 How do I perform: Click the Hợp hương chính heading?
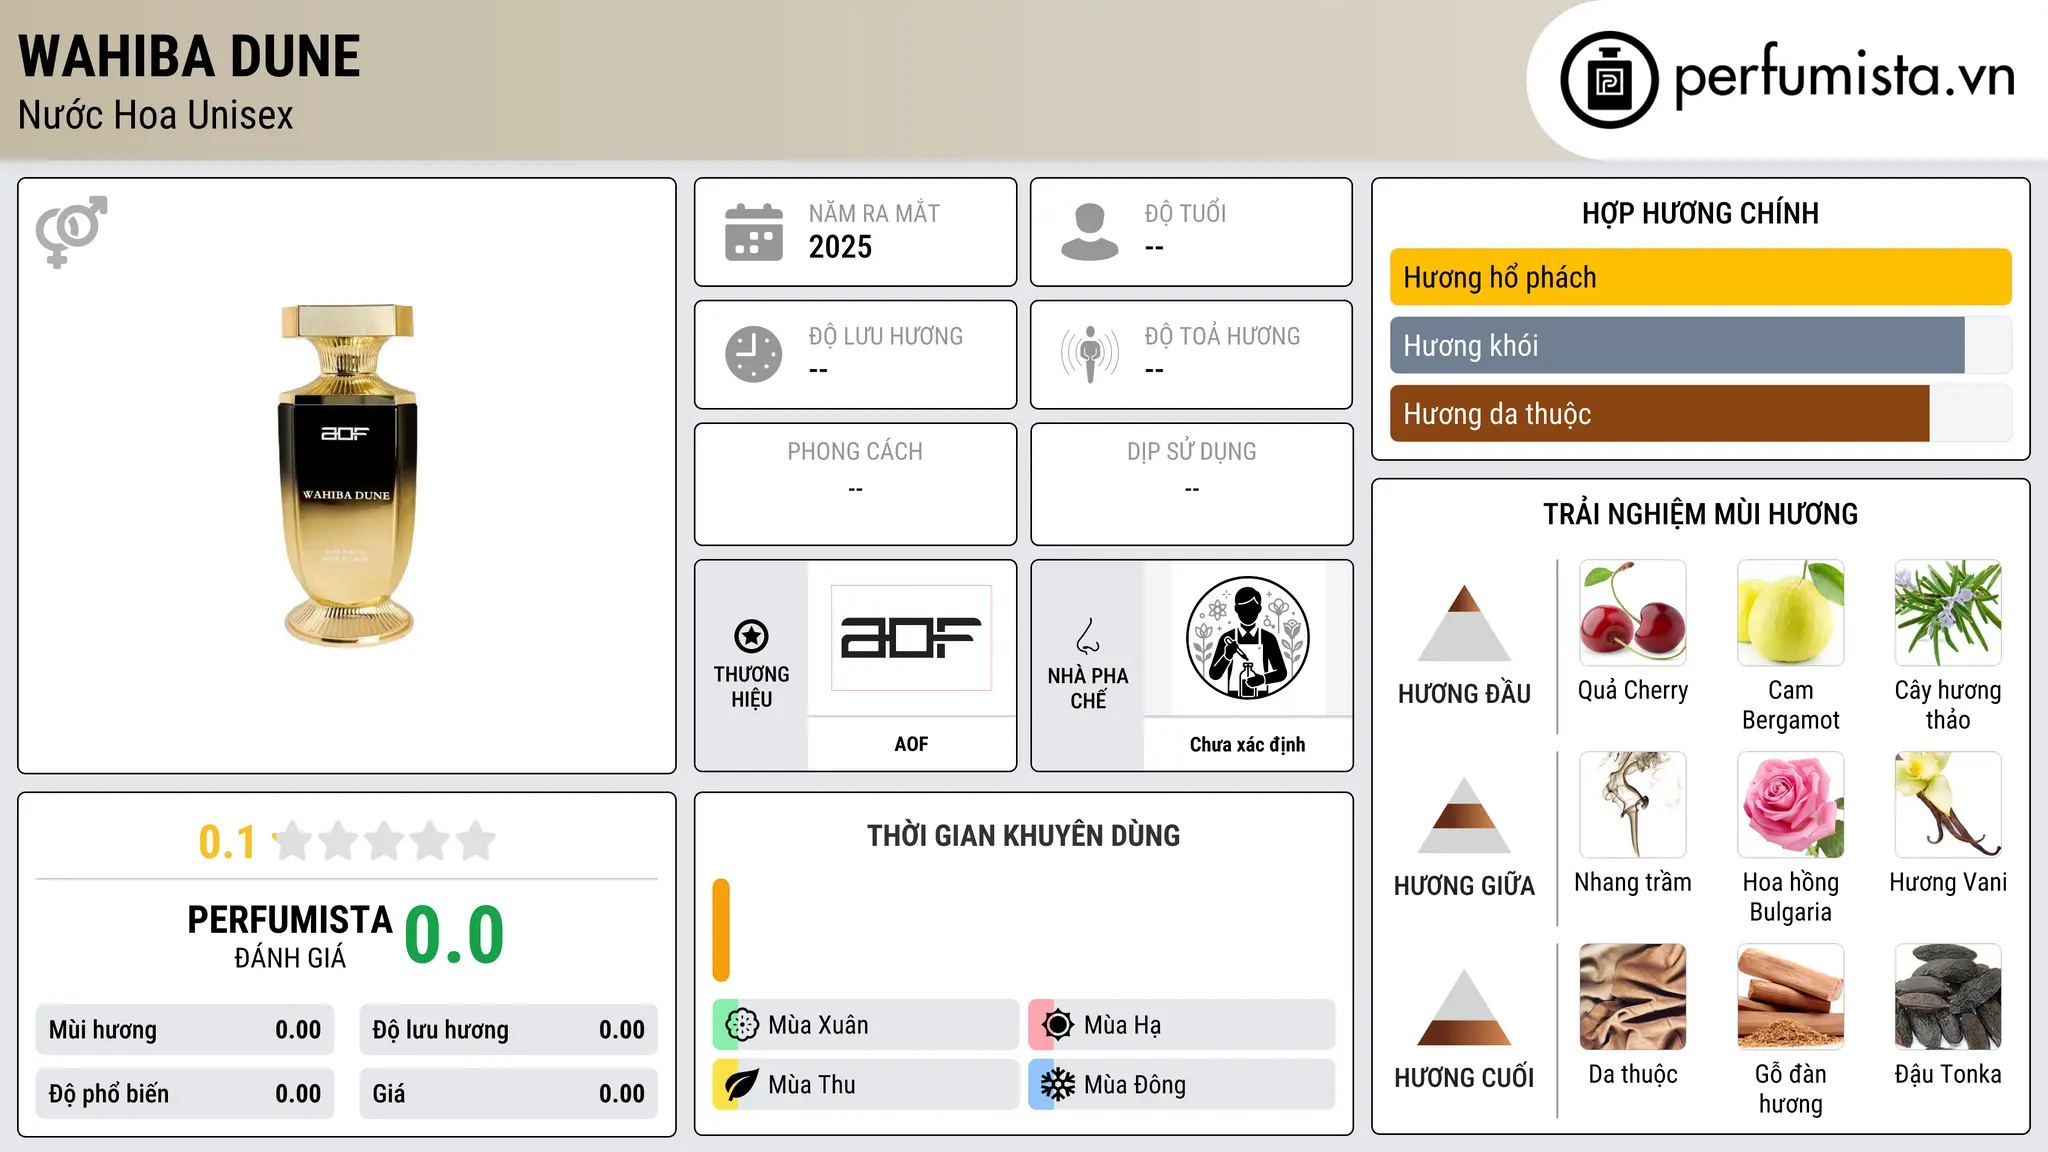click(1700, 213)
